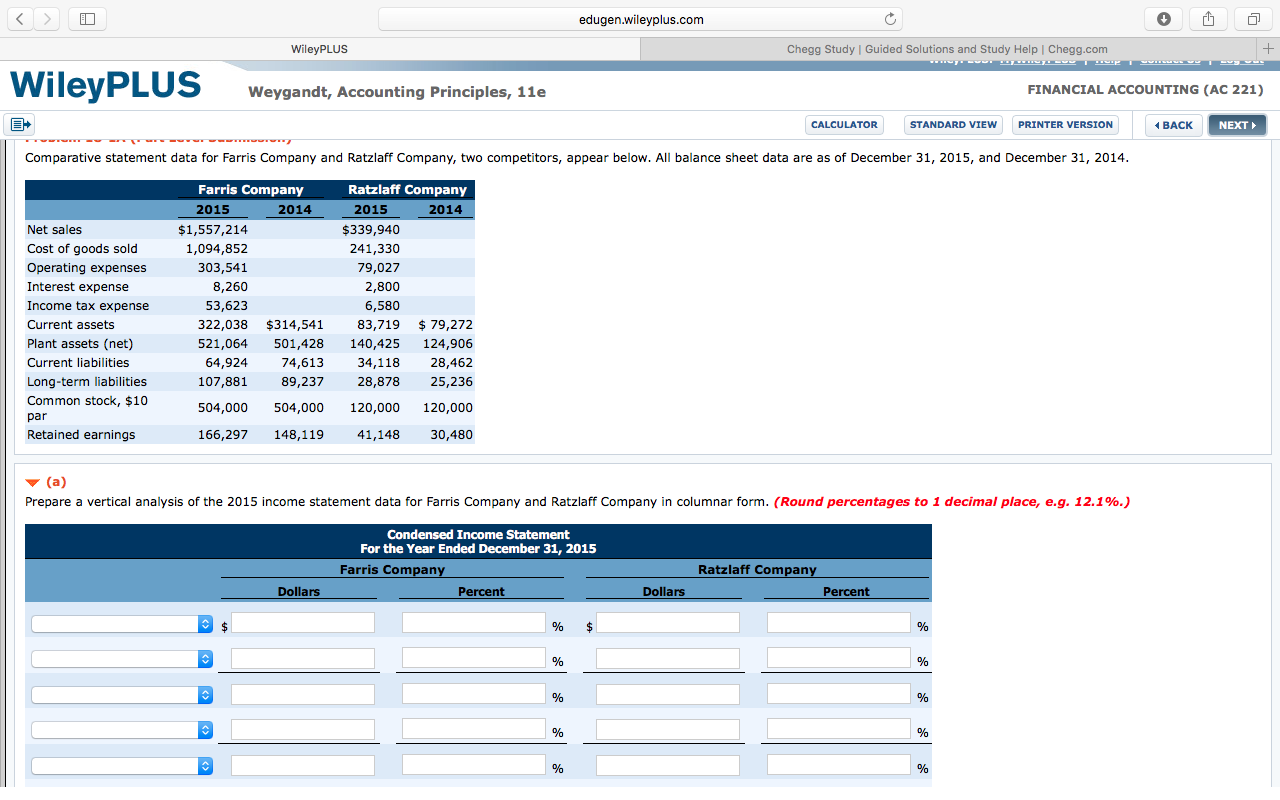Click the WileyPLUS logo
The image size is (1280, 800).
click(x=105, y=85)
